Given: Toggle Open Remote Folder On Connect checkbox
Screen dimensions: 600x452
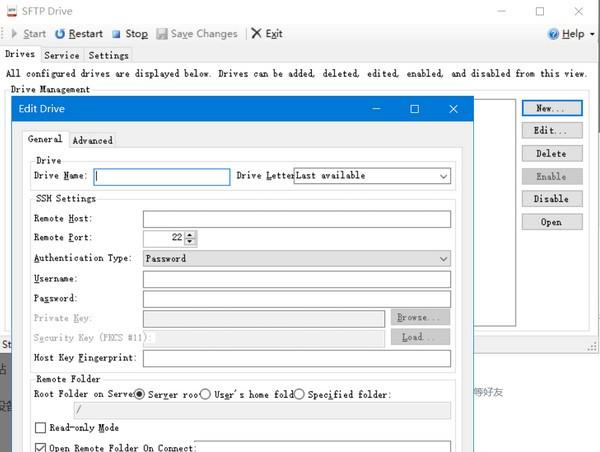Looking at the screenshot, I should click(40, 447).
